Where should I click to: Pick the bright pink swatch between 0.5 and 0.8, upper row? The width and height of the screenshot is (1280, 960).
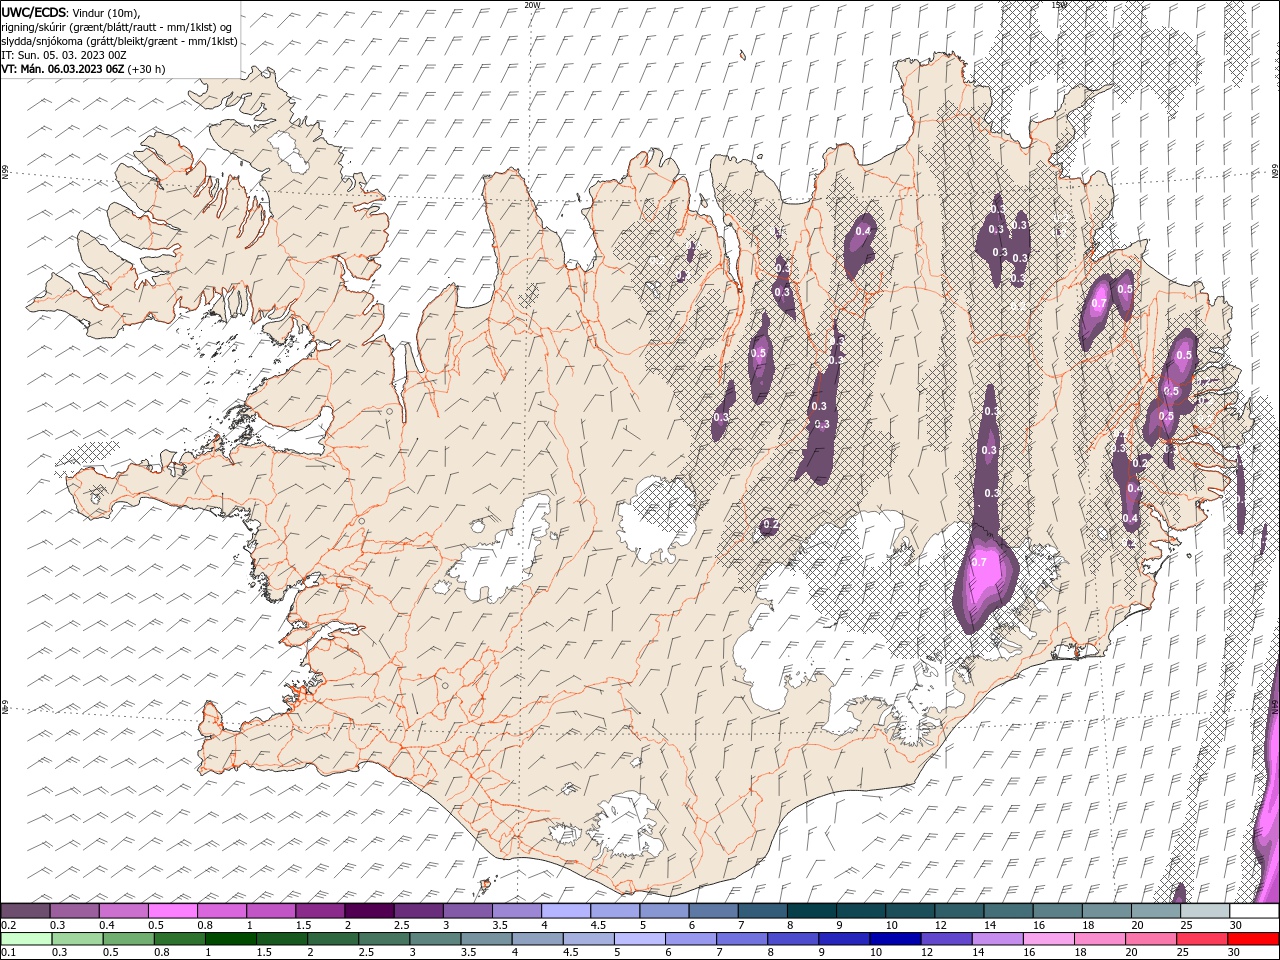coord(173,911)
